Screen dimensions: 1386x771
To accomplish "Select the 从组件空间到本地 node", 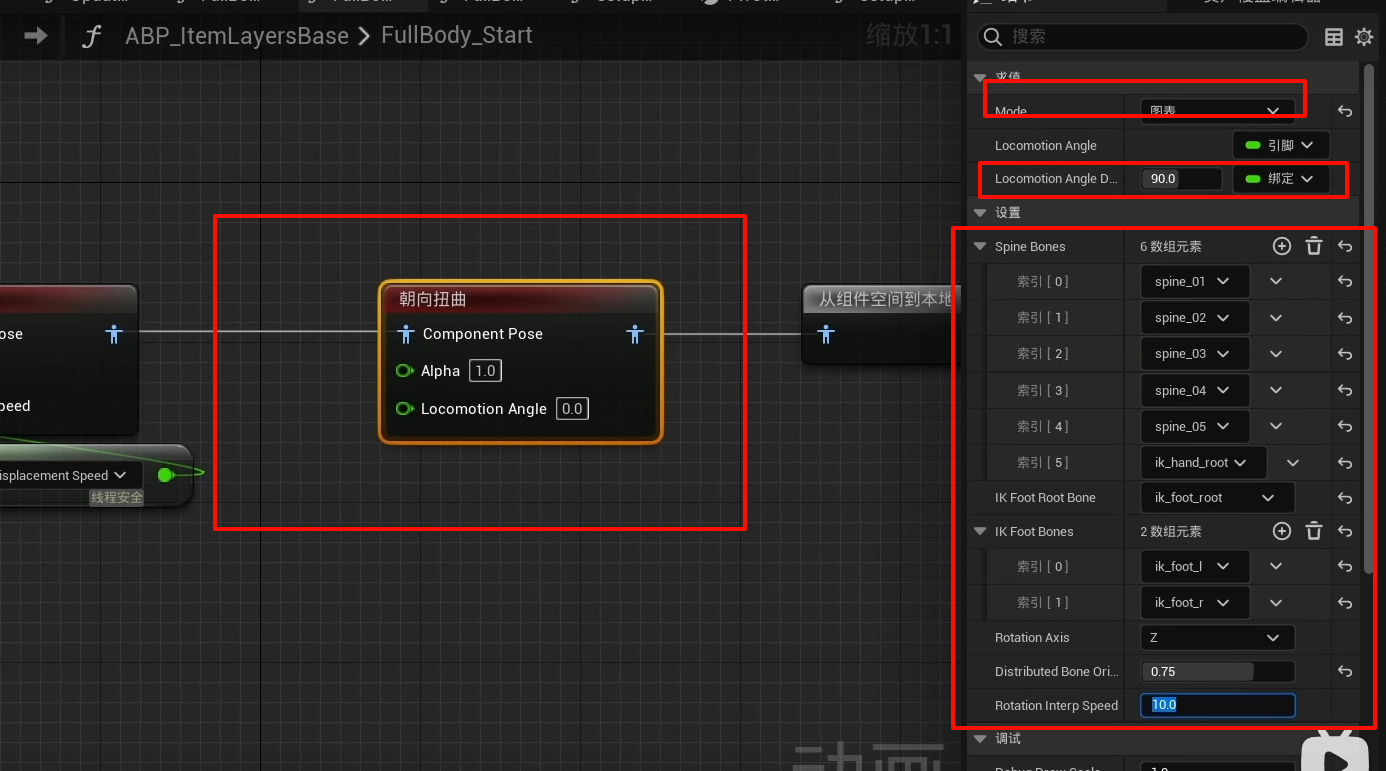I will (x=883, y=324).
